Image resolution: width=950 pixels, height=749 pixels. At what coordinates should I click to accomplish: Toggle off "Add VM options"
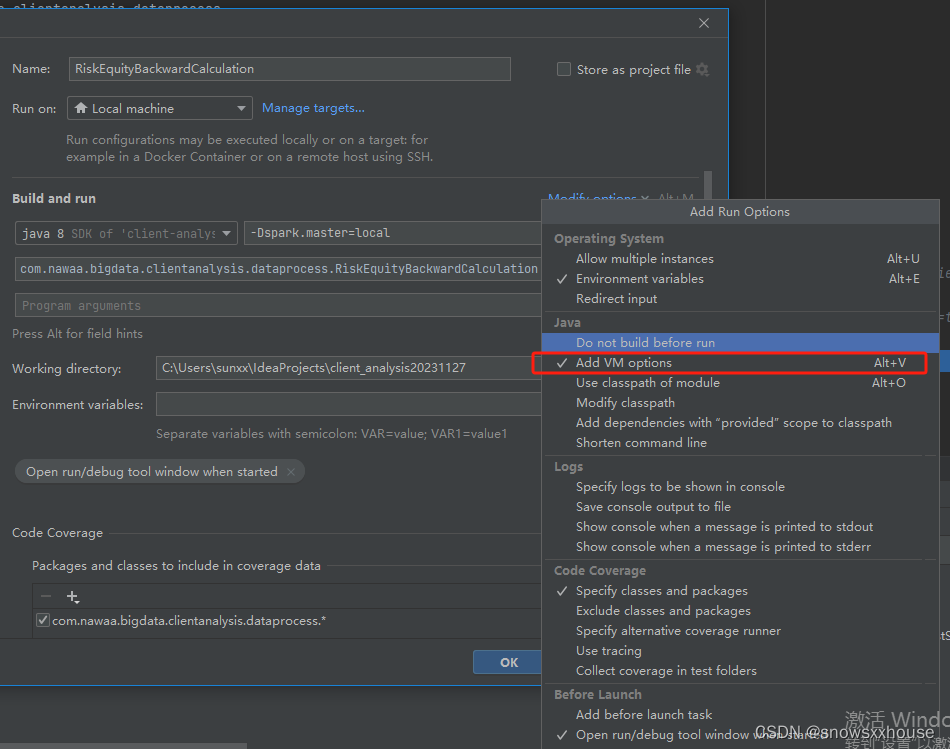pyautogui.click(x=621, y=362)
